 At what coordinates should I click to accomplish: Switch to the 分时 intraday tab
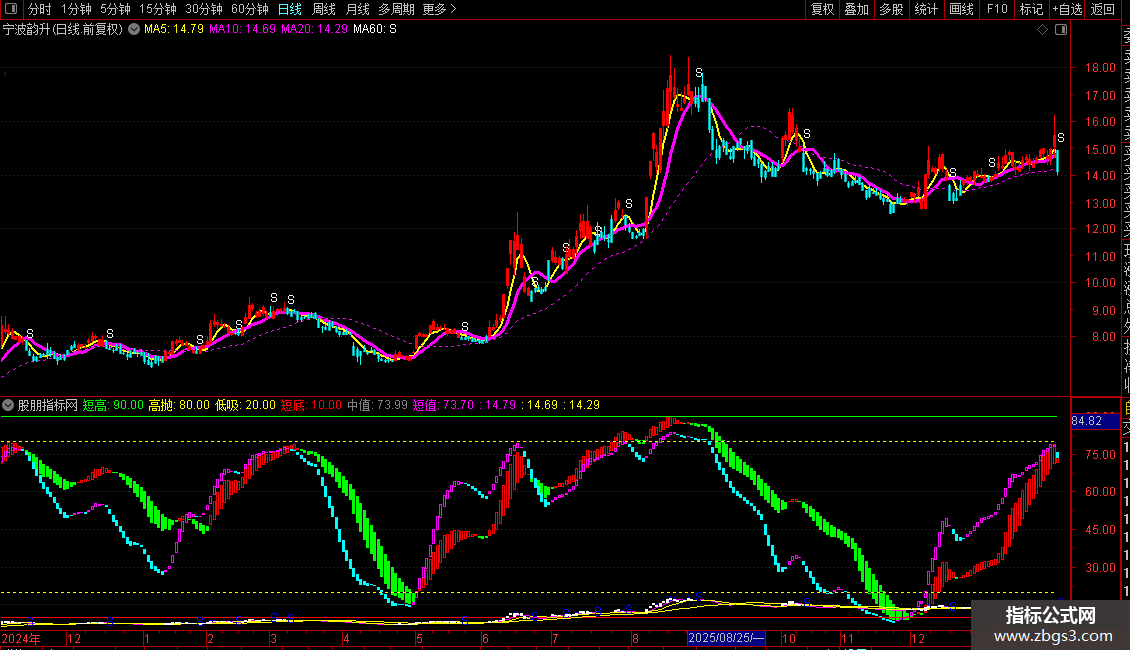39,10
